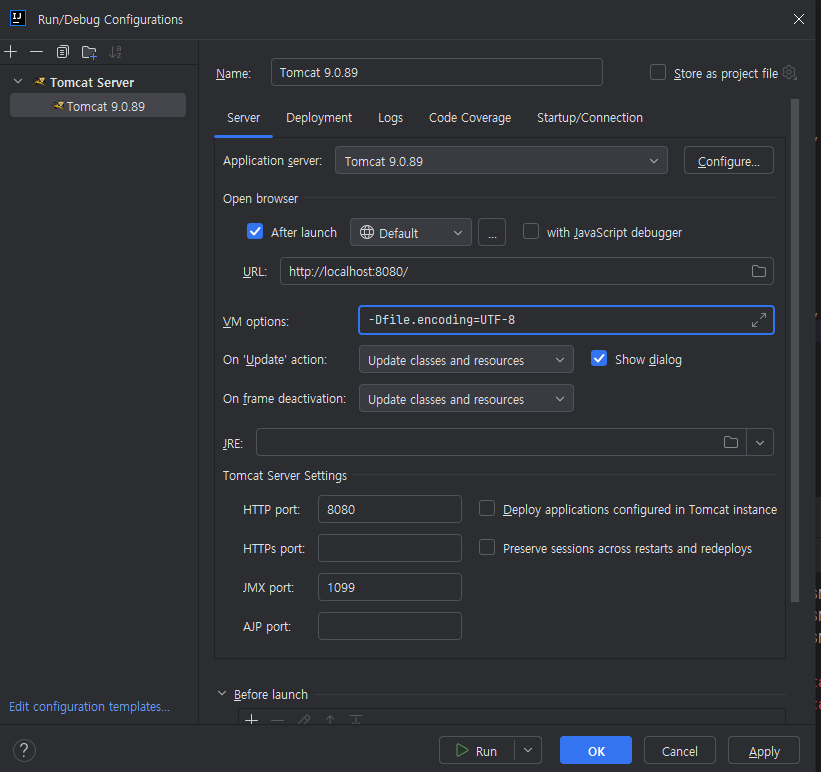Add a new run configuration
The width and height of the screenshot is (821, 772).
click(10, 52)
